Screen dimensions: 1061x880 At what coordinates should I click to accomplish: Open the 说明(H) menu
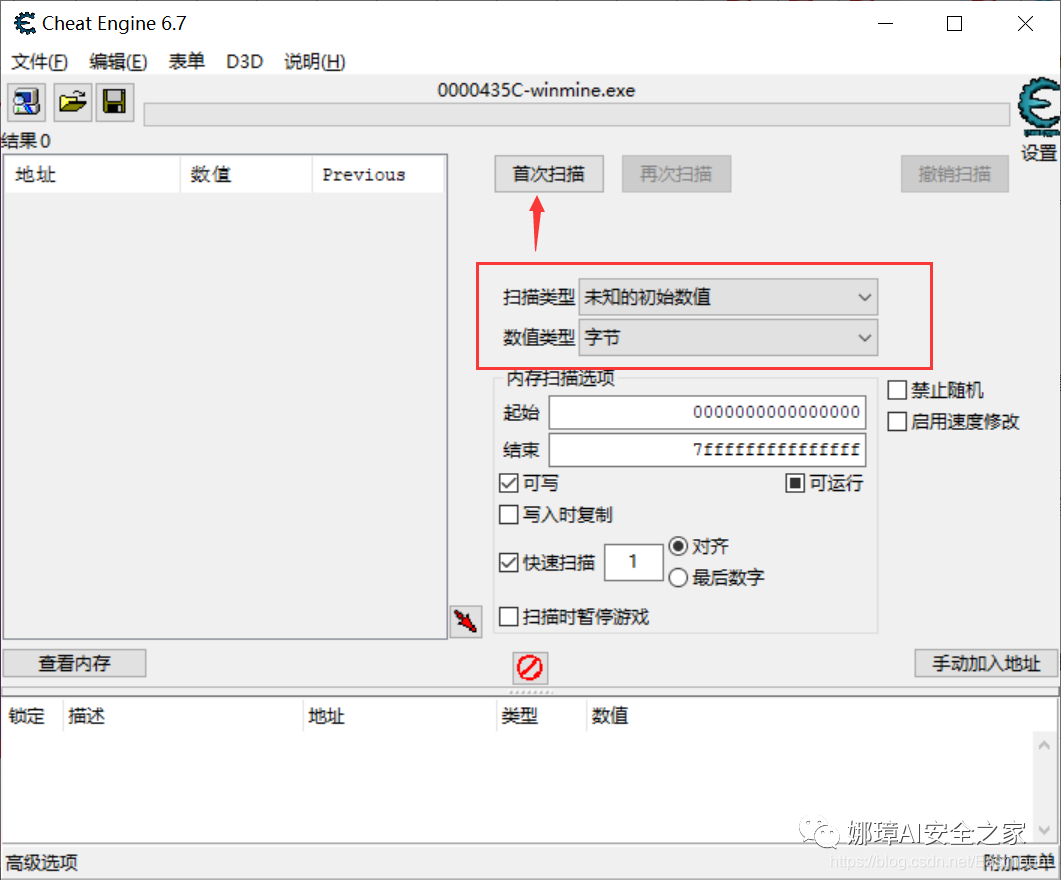315,62
